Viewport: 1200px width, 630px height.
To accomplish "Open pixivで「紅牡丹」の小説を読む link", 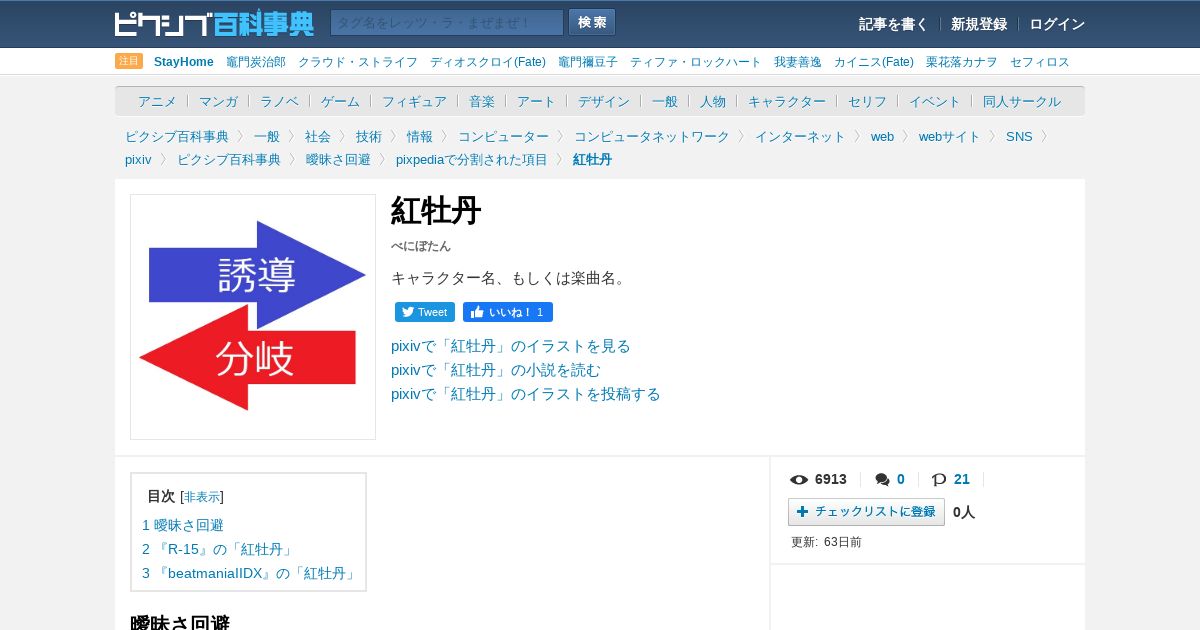I will coord(496,370).
